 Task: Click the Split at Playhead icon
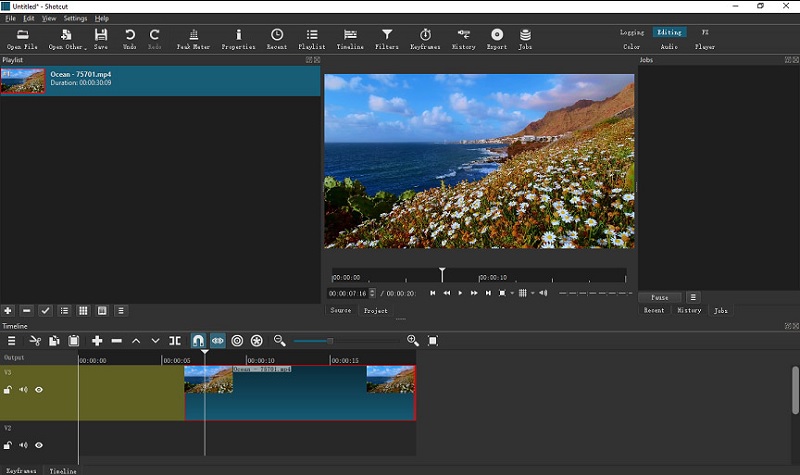[175, 341]
